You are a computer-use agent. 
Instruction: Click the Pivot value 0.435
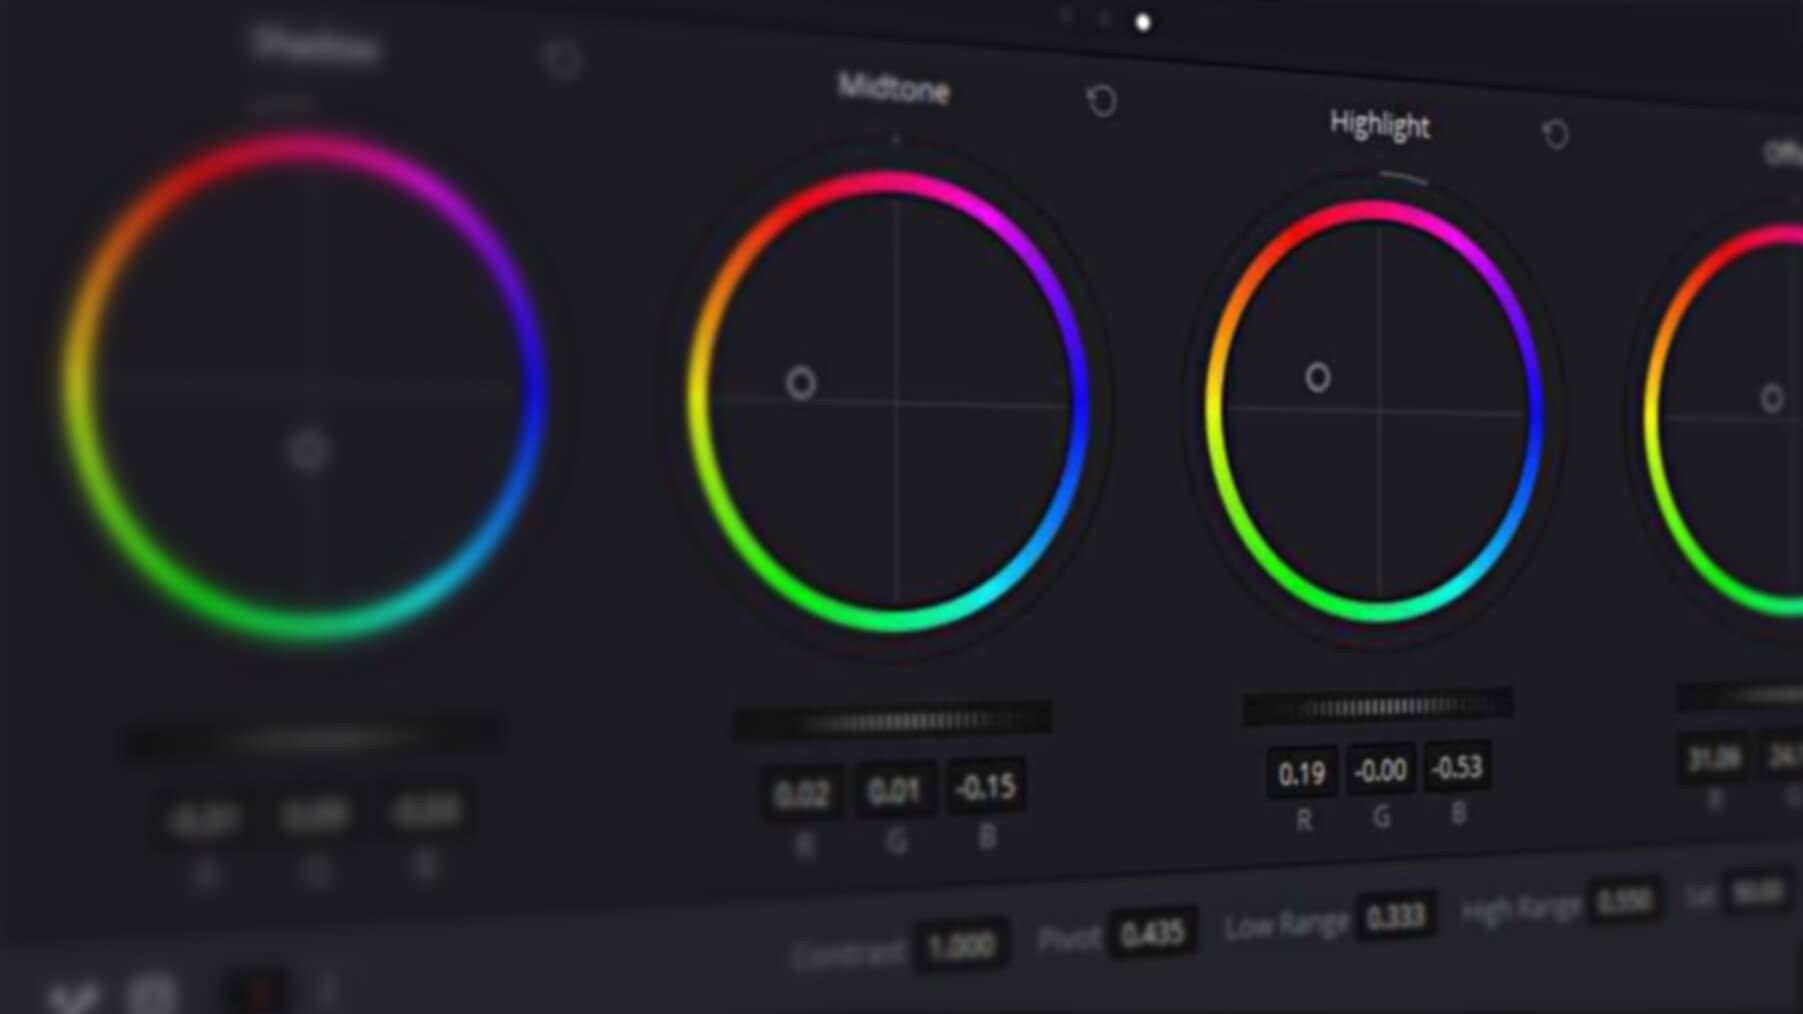tap(1152, 930)
